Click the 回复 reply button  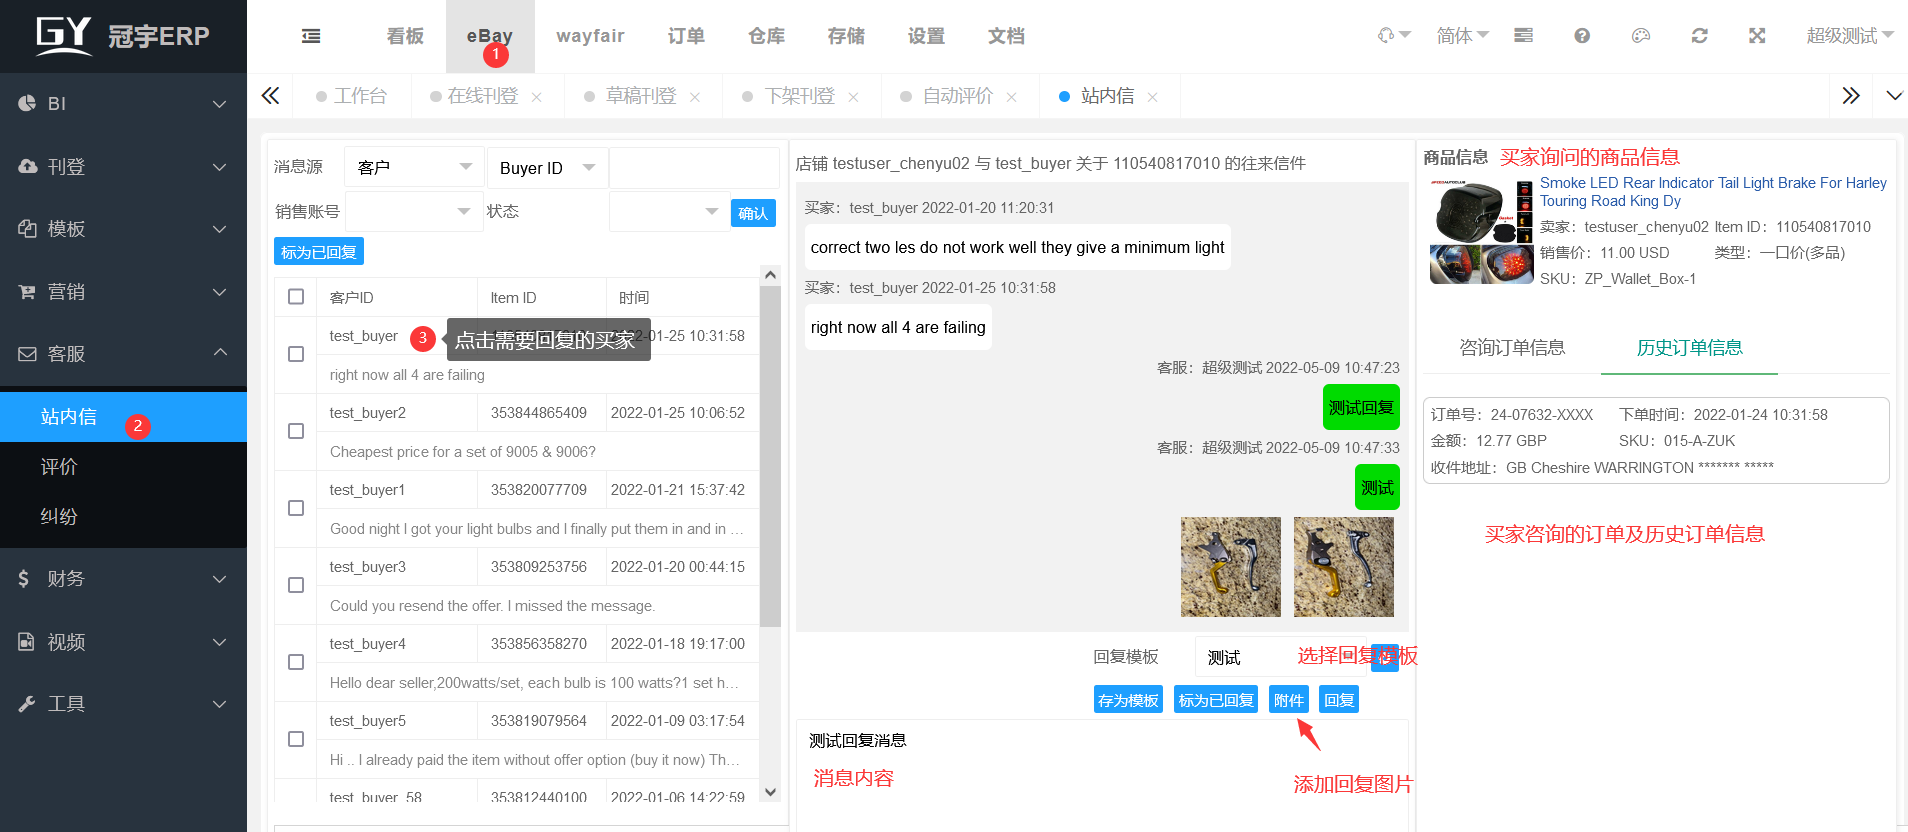(1339, 700)
